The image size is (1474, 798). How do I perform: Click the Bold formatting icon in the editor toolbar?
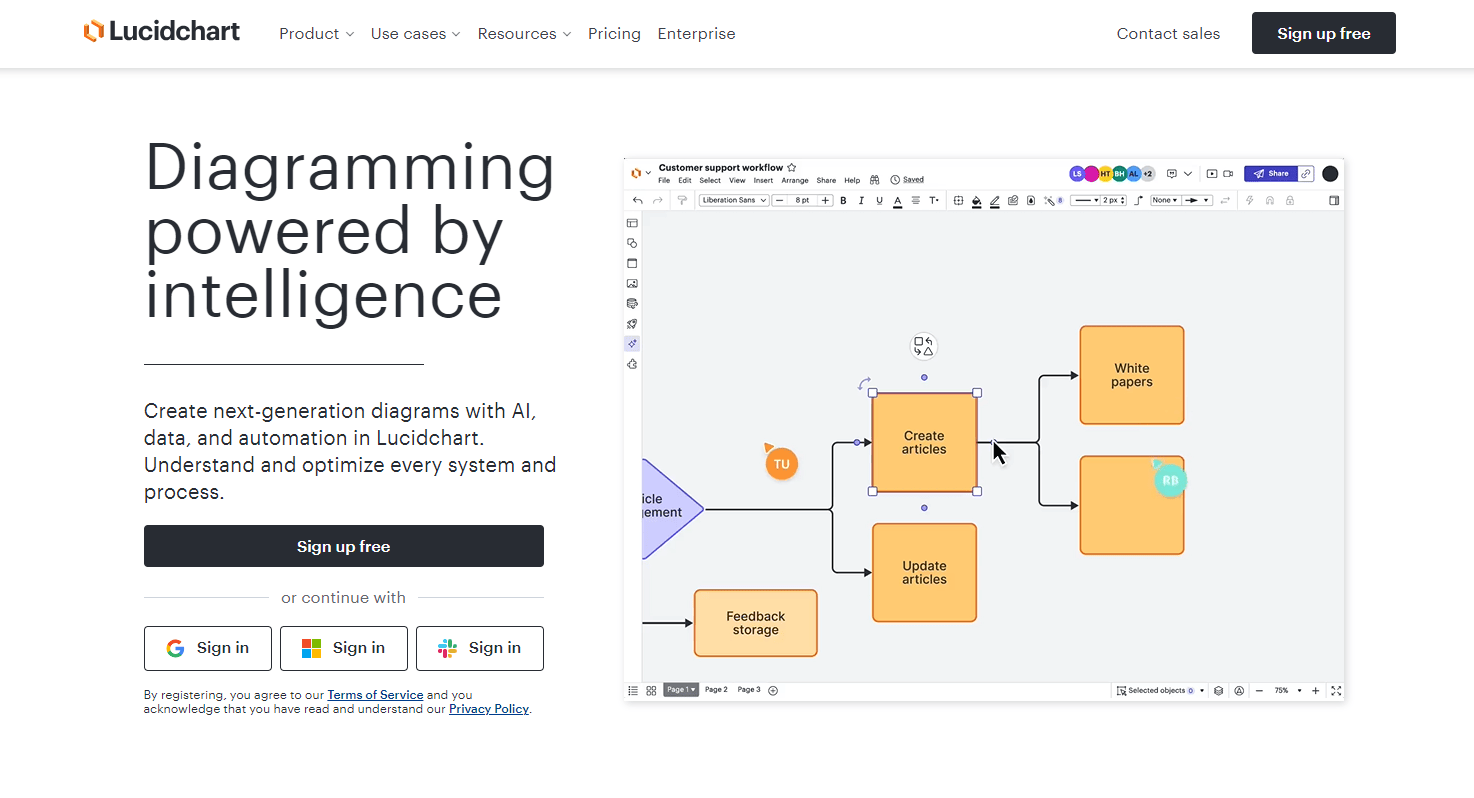[x=843, y=201]
